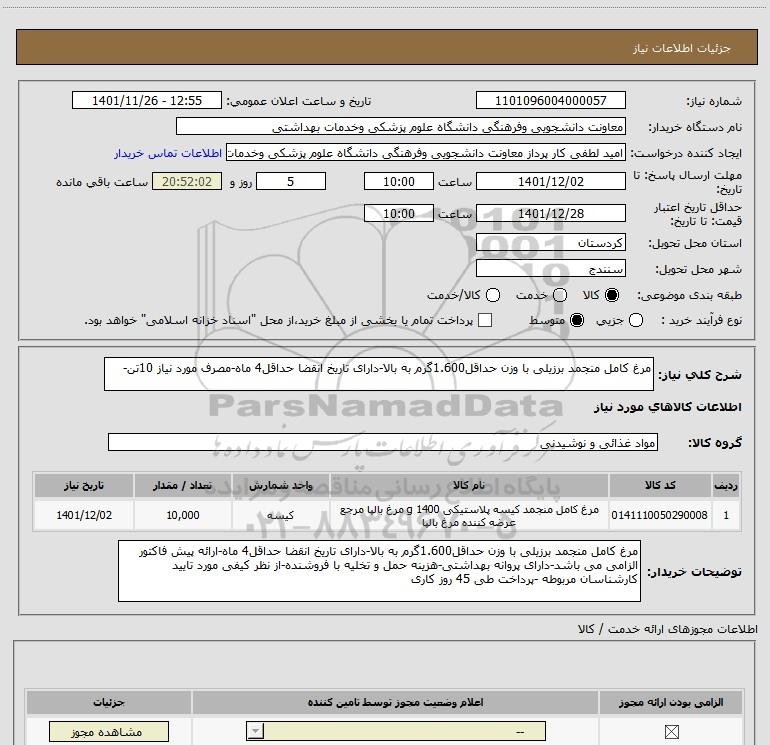770x745 pixels.
Task: Click the delivery city field سنندج
Action: click(x=550, y=269)
